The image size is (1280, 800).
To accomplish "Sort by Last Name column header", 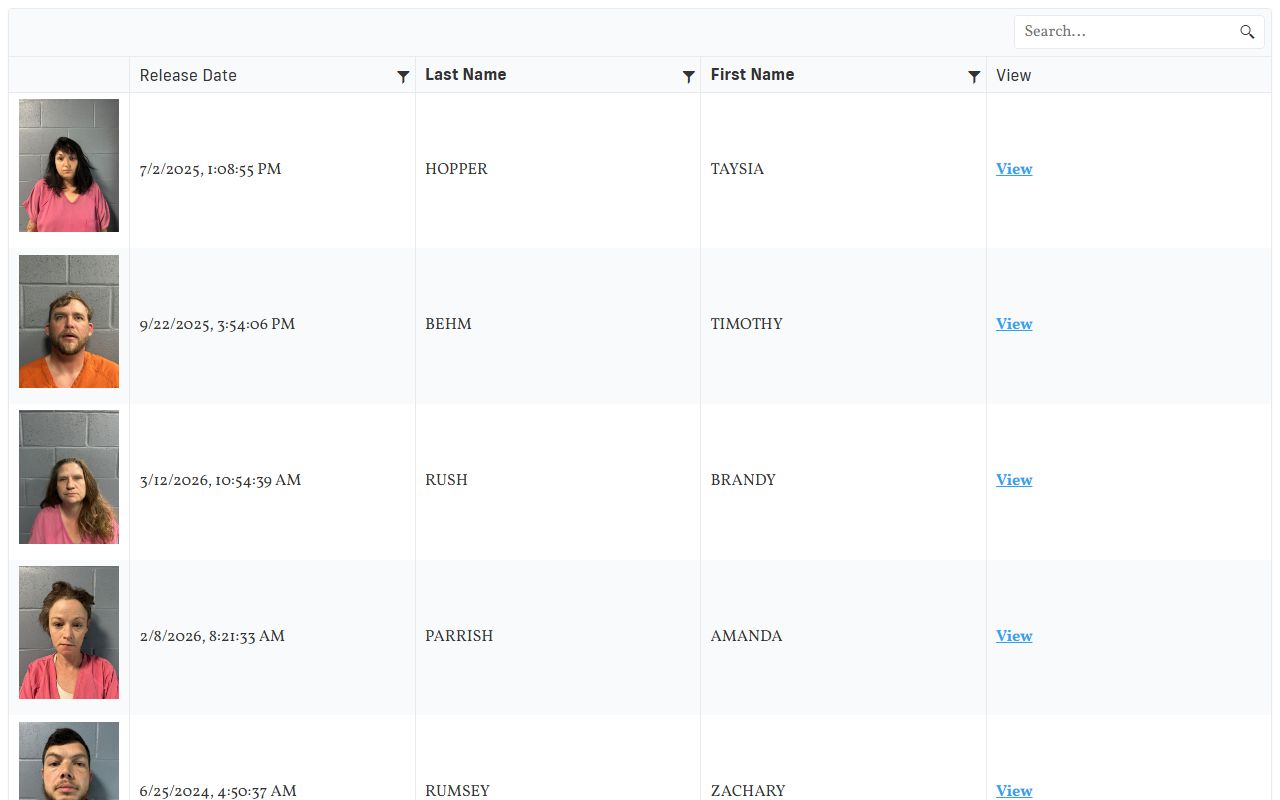I will pyautogui.click(x=465, y=74).
